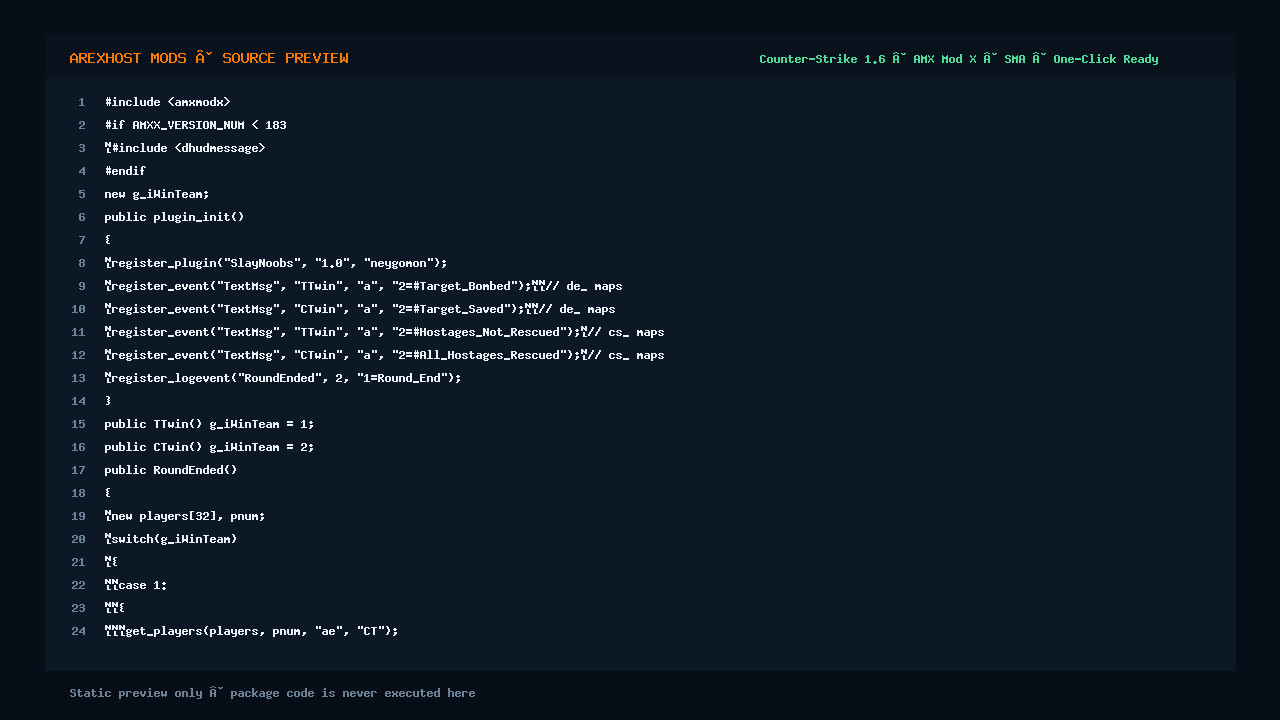Click gutter line number 24

pyautogui.click(x=79, y=631)
